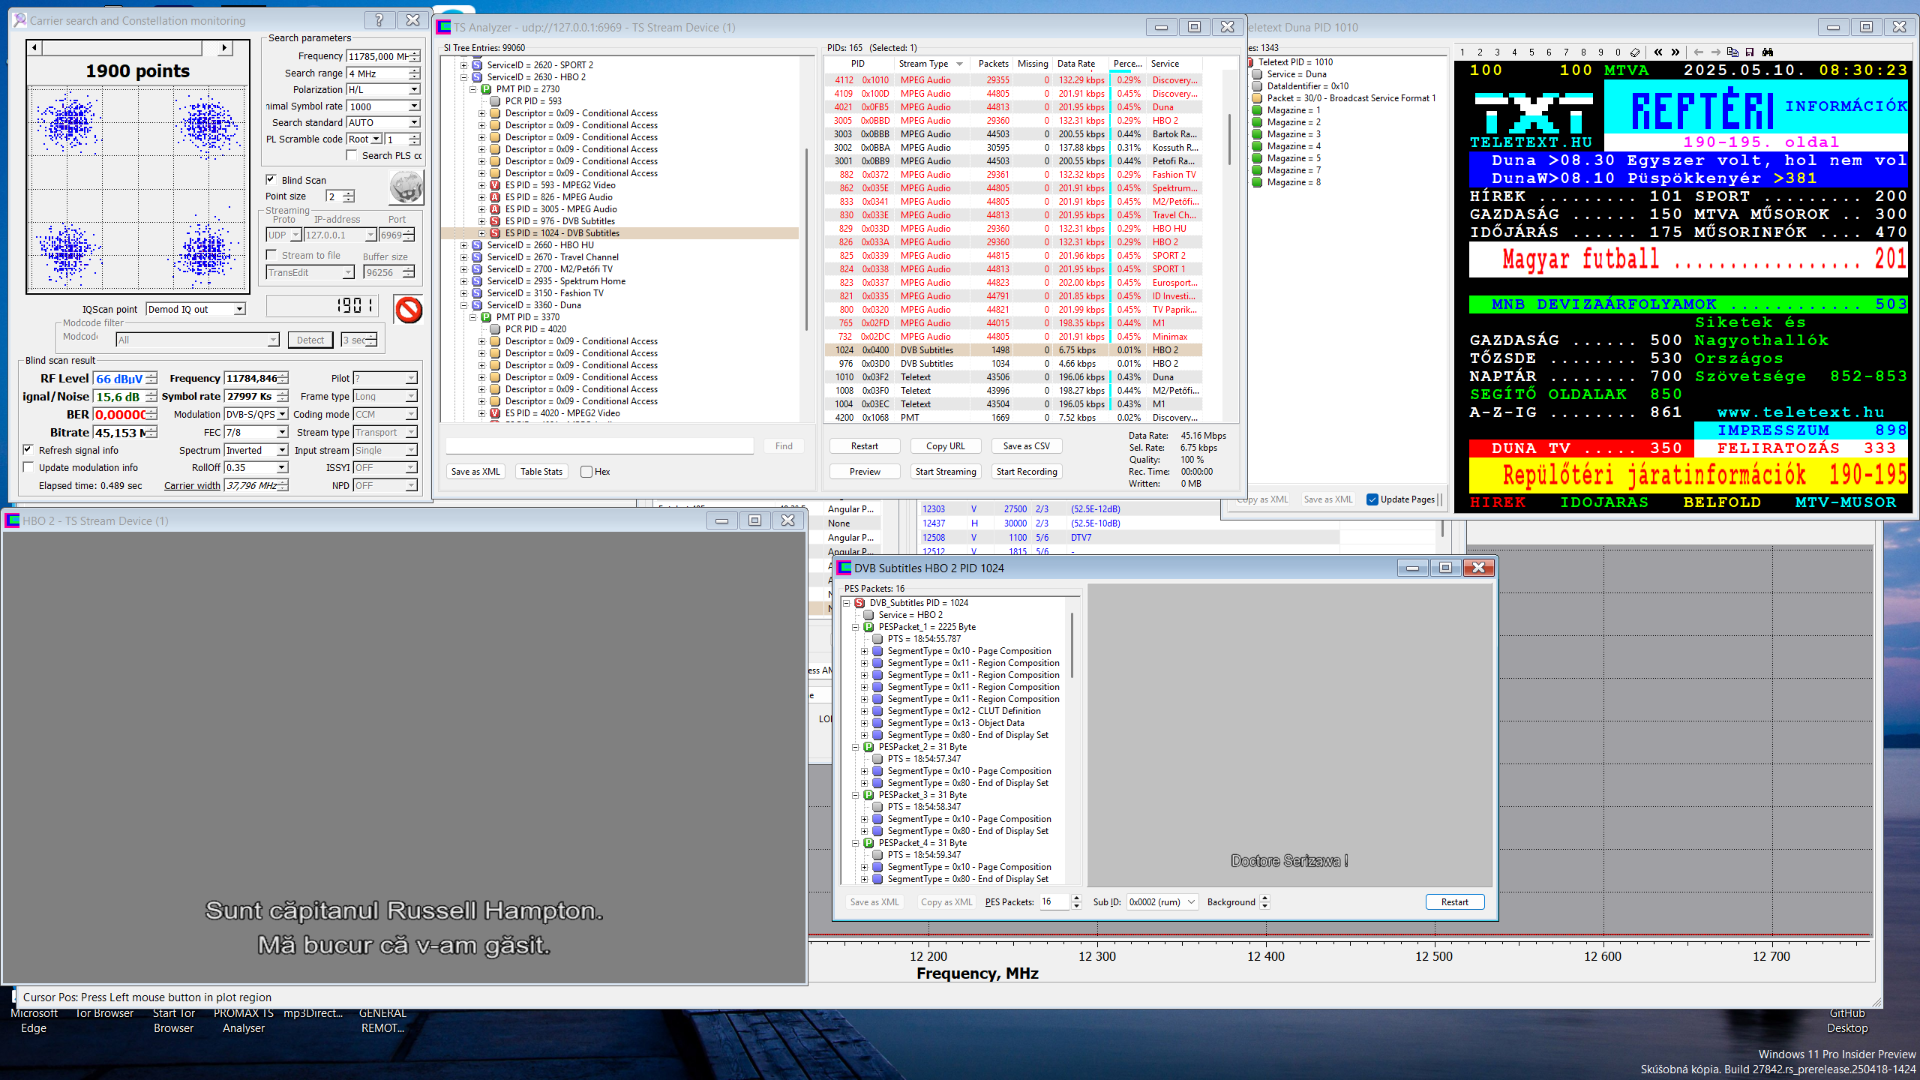Open the GitHub Desktop shortcut

[1847, 1020]
